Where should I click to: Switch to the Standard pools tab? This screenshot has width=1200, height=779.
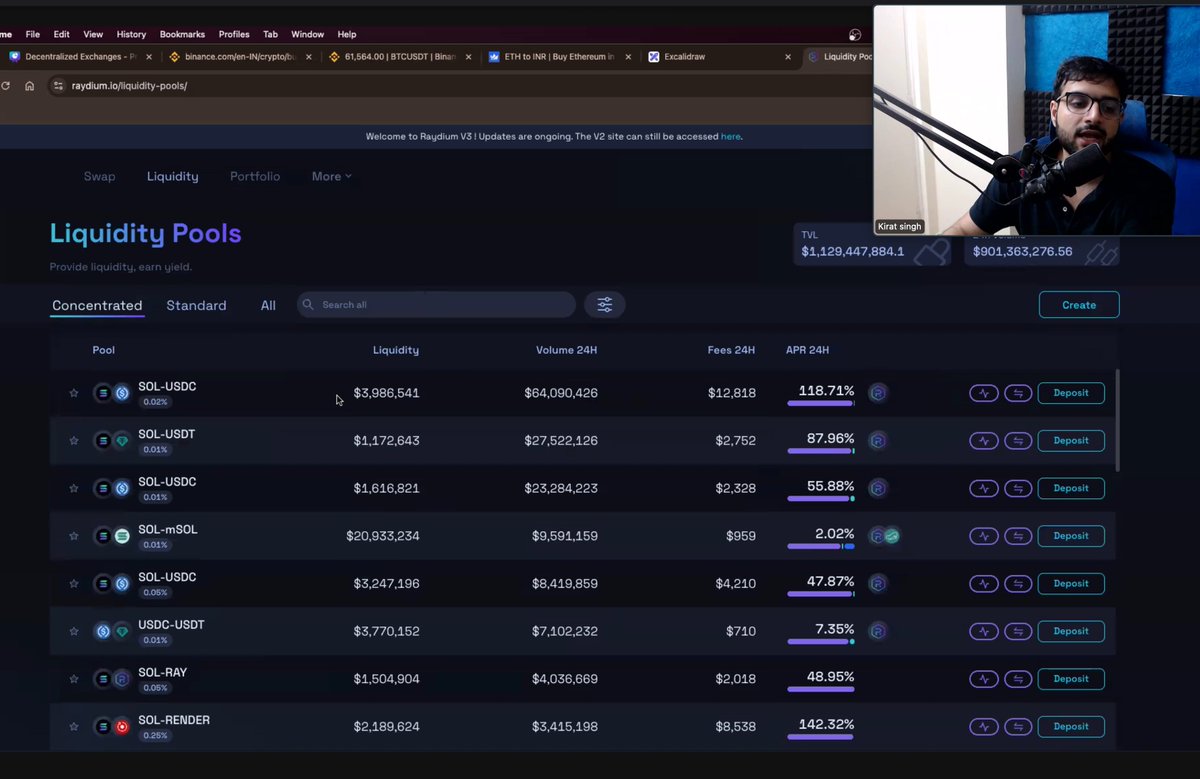pyautogui.click(x=196, y=305)
